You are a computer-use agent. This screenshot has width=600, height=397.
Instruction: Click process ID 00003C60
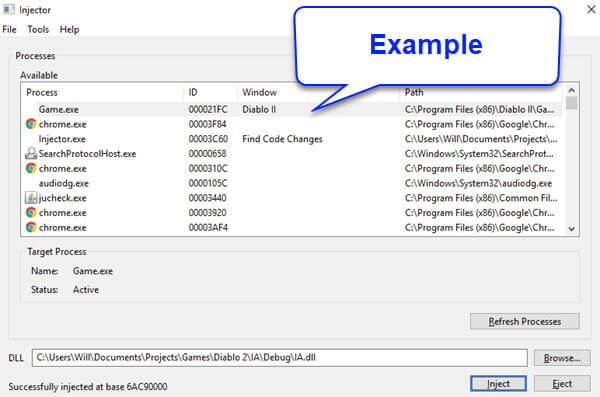coord(208,139)
